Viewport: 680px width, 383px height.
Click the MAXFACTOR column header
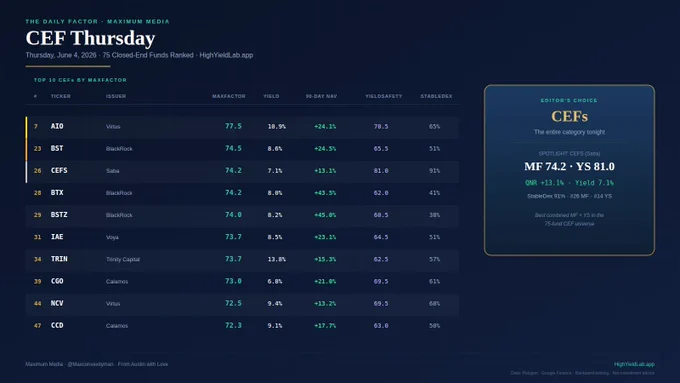[229, 96]
